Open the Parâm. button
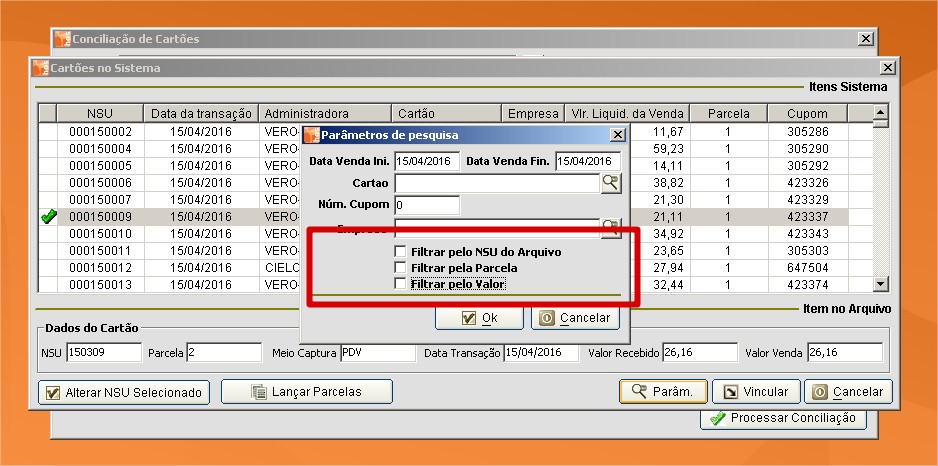This screenshot has width=938, height=466. pos(664,392)
